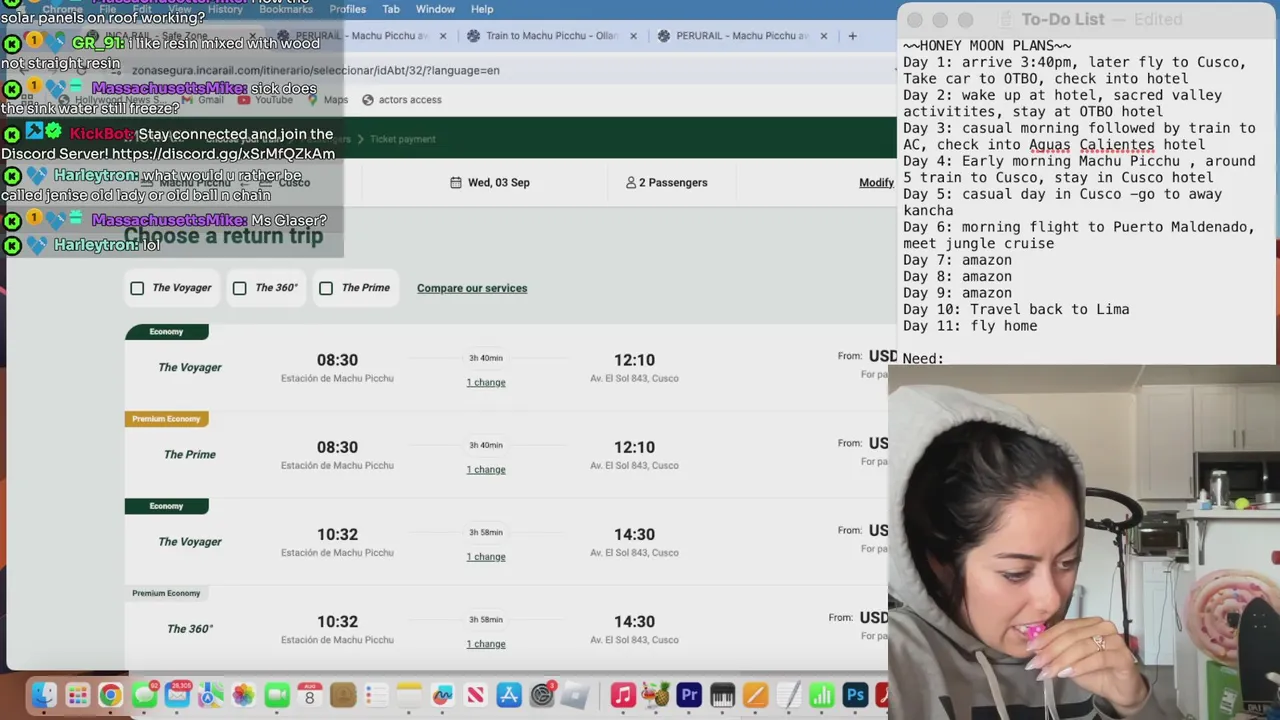This screenshot has width=1280, height=720.
Task: Open the actors access bookmark
Action: pyautogui.click(x=401, y=100)
